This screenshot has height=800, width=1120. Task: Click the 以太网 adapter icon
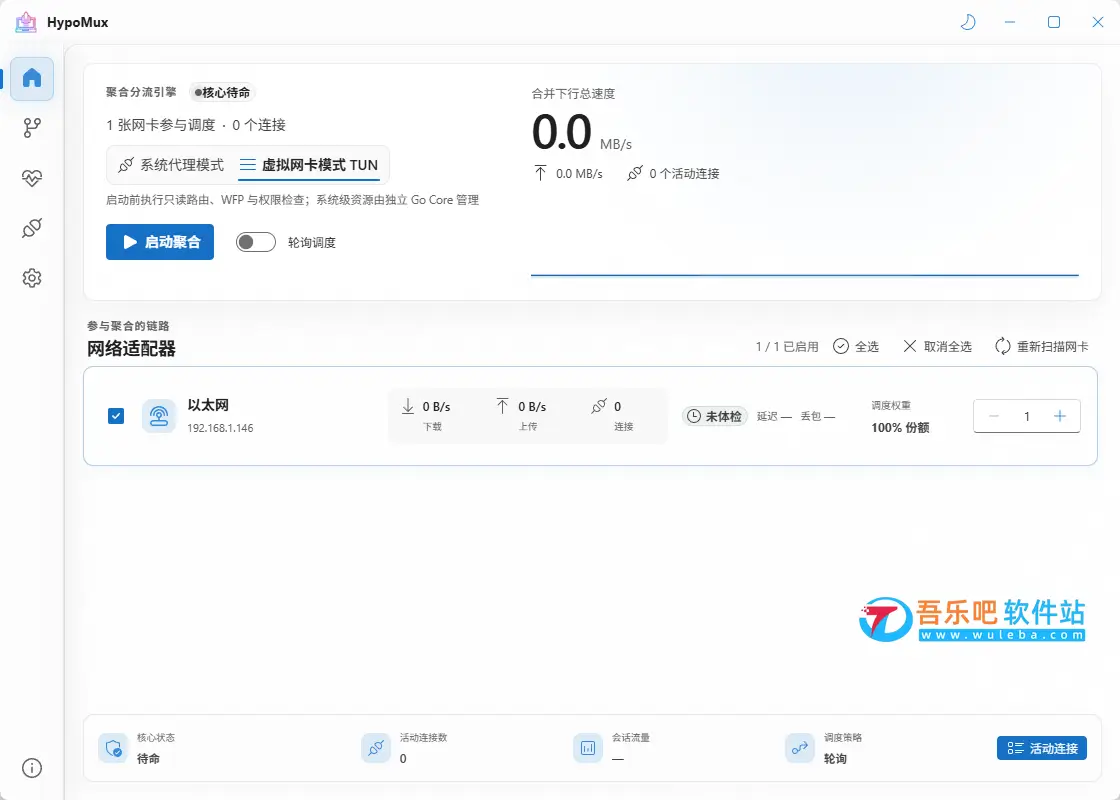click(159, 416)
